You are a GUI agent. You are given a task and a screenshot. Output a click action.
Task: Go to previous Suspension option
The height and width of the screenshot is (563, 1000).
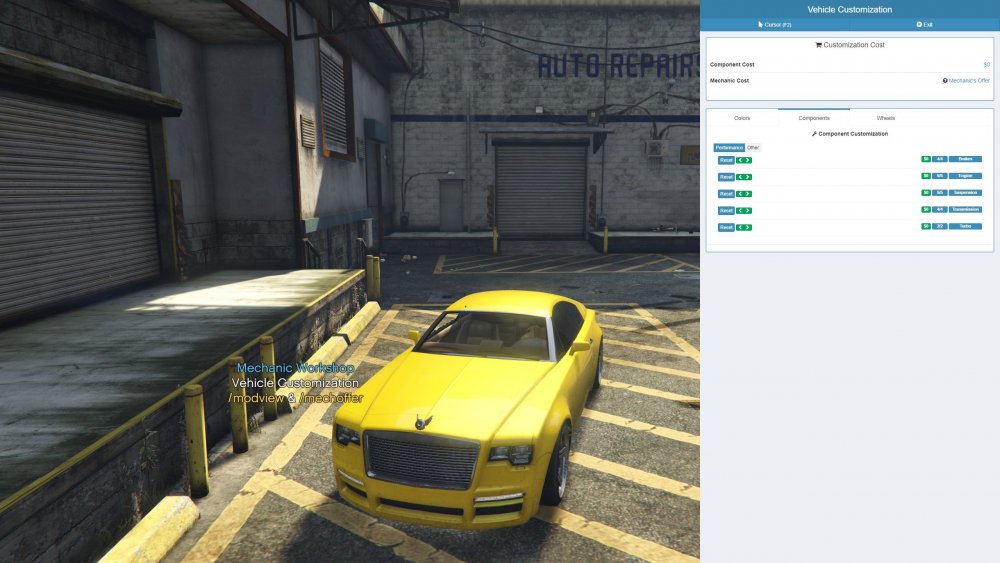(740, 194)
